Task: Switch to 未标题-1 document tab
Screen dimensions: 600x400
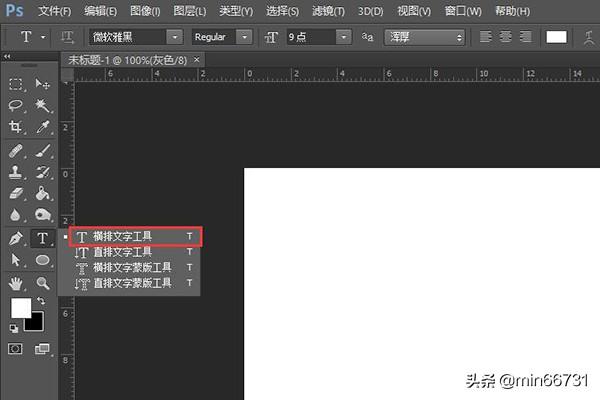Action: (127, 60)
